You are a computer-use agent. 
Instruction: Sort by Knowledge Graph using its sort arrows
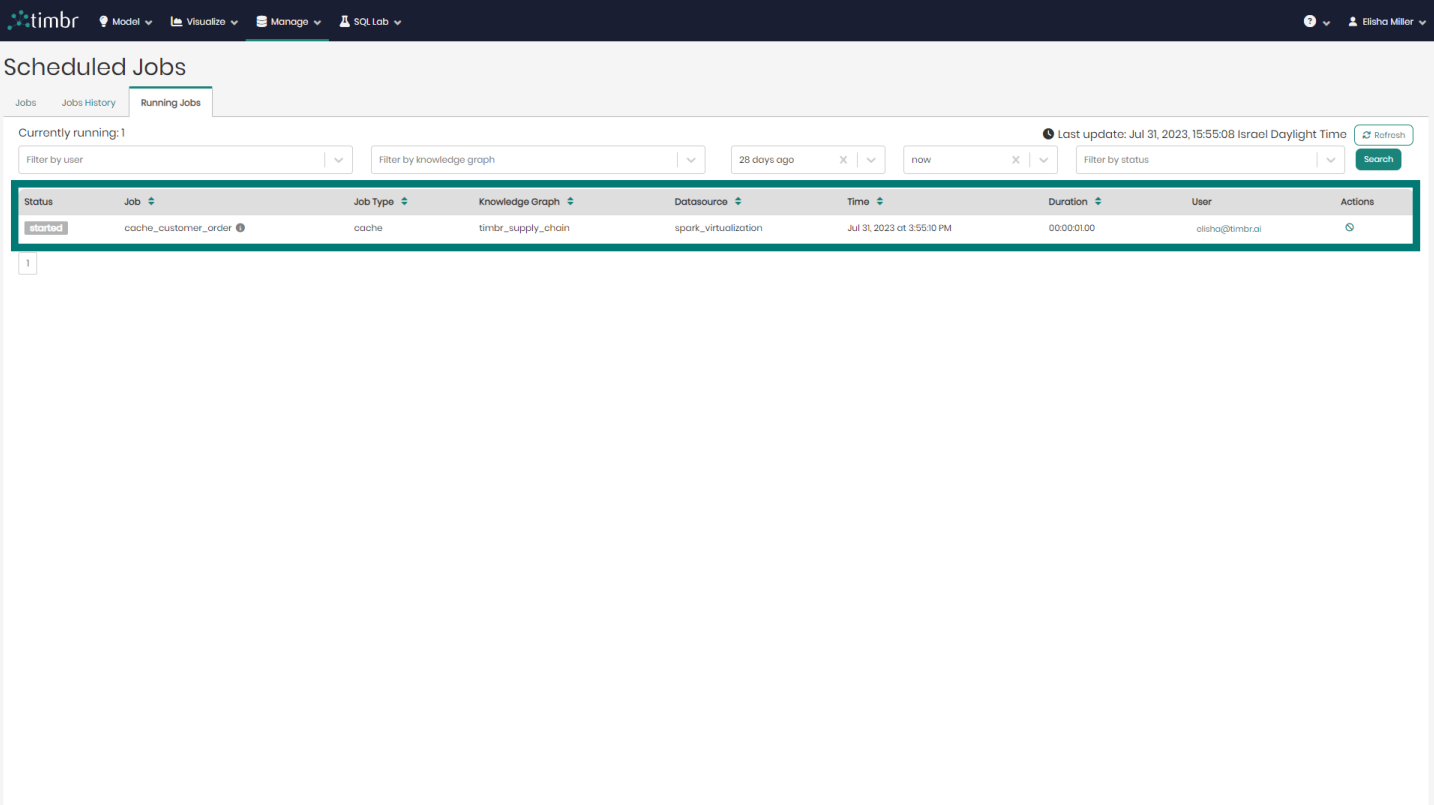(571, 200)
